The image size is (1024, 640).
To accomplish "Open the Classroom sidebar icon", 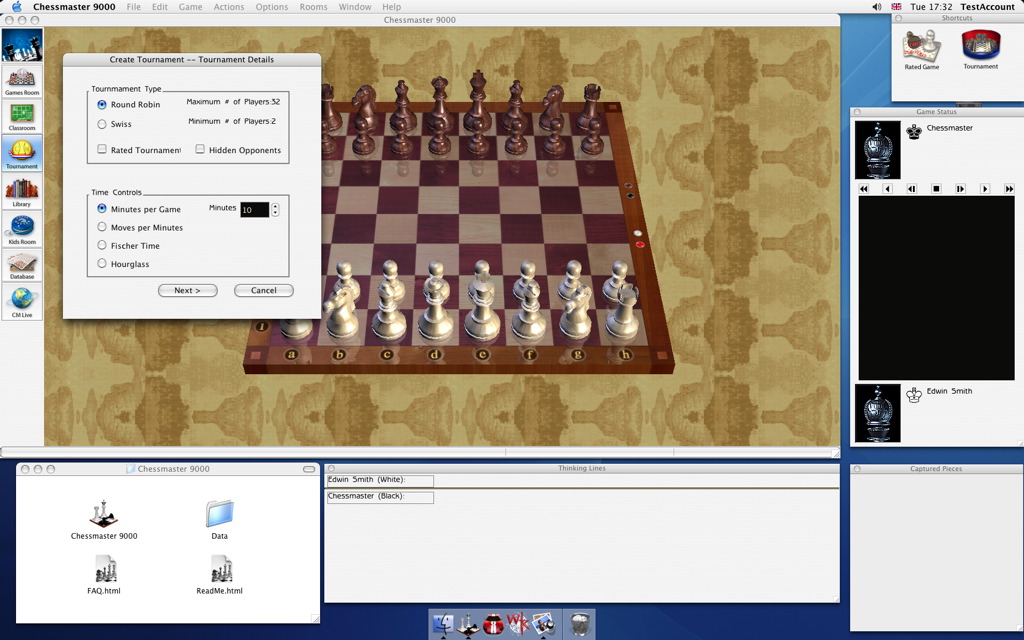I will pyautogui.click(x=22, y=116).
